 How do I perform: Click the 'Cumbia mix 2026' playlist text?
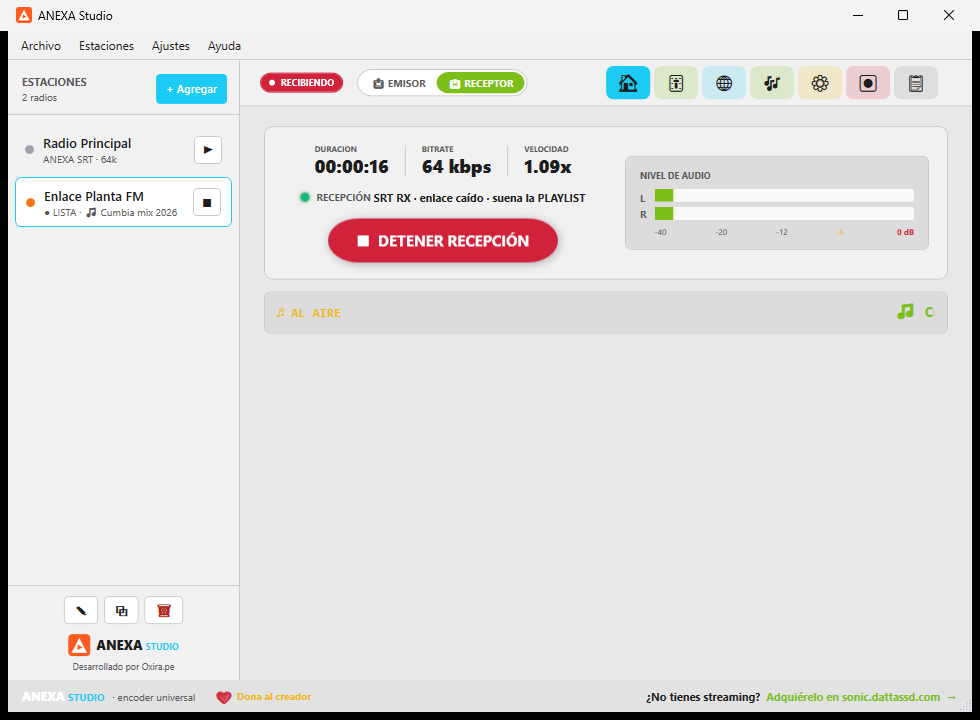click(139, 212)
